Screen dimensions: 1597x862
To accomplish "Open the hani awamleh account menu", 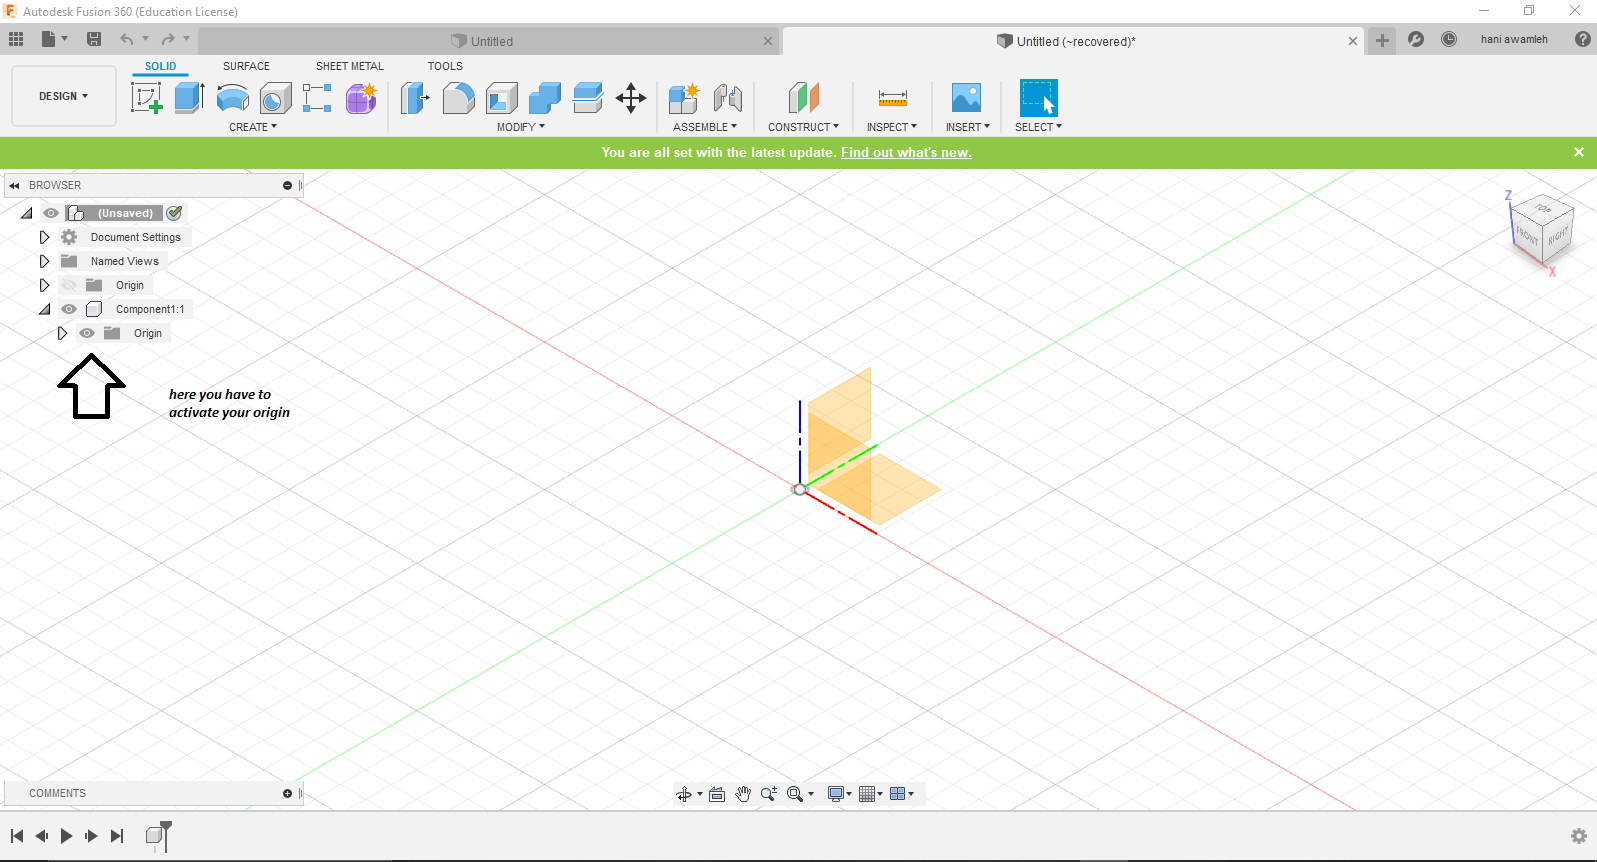I will (x=1514, y=39).
